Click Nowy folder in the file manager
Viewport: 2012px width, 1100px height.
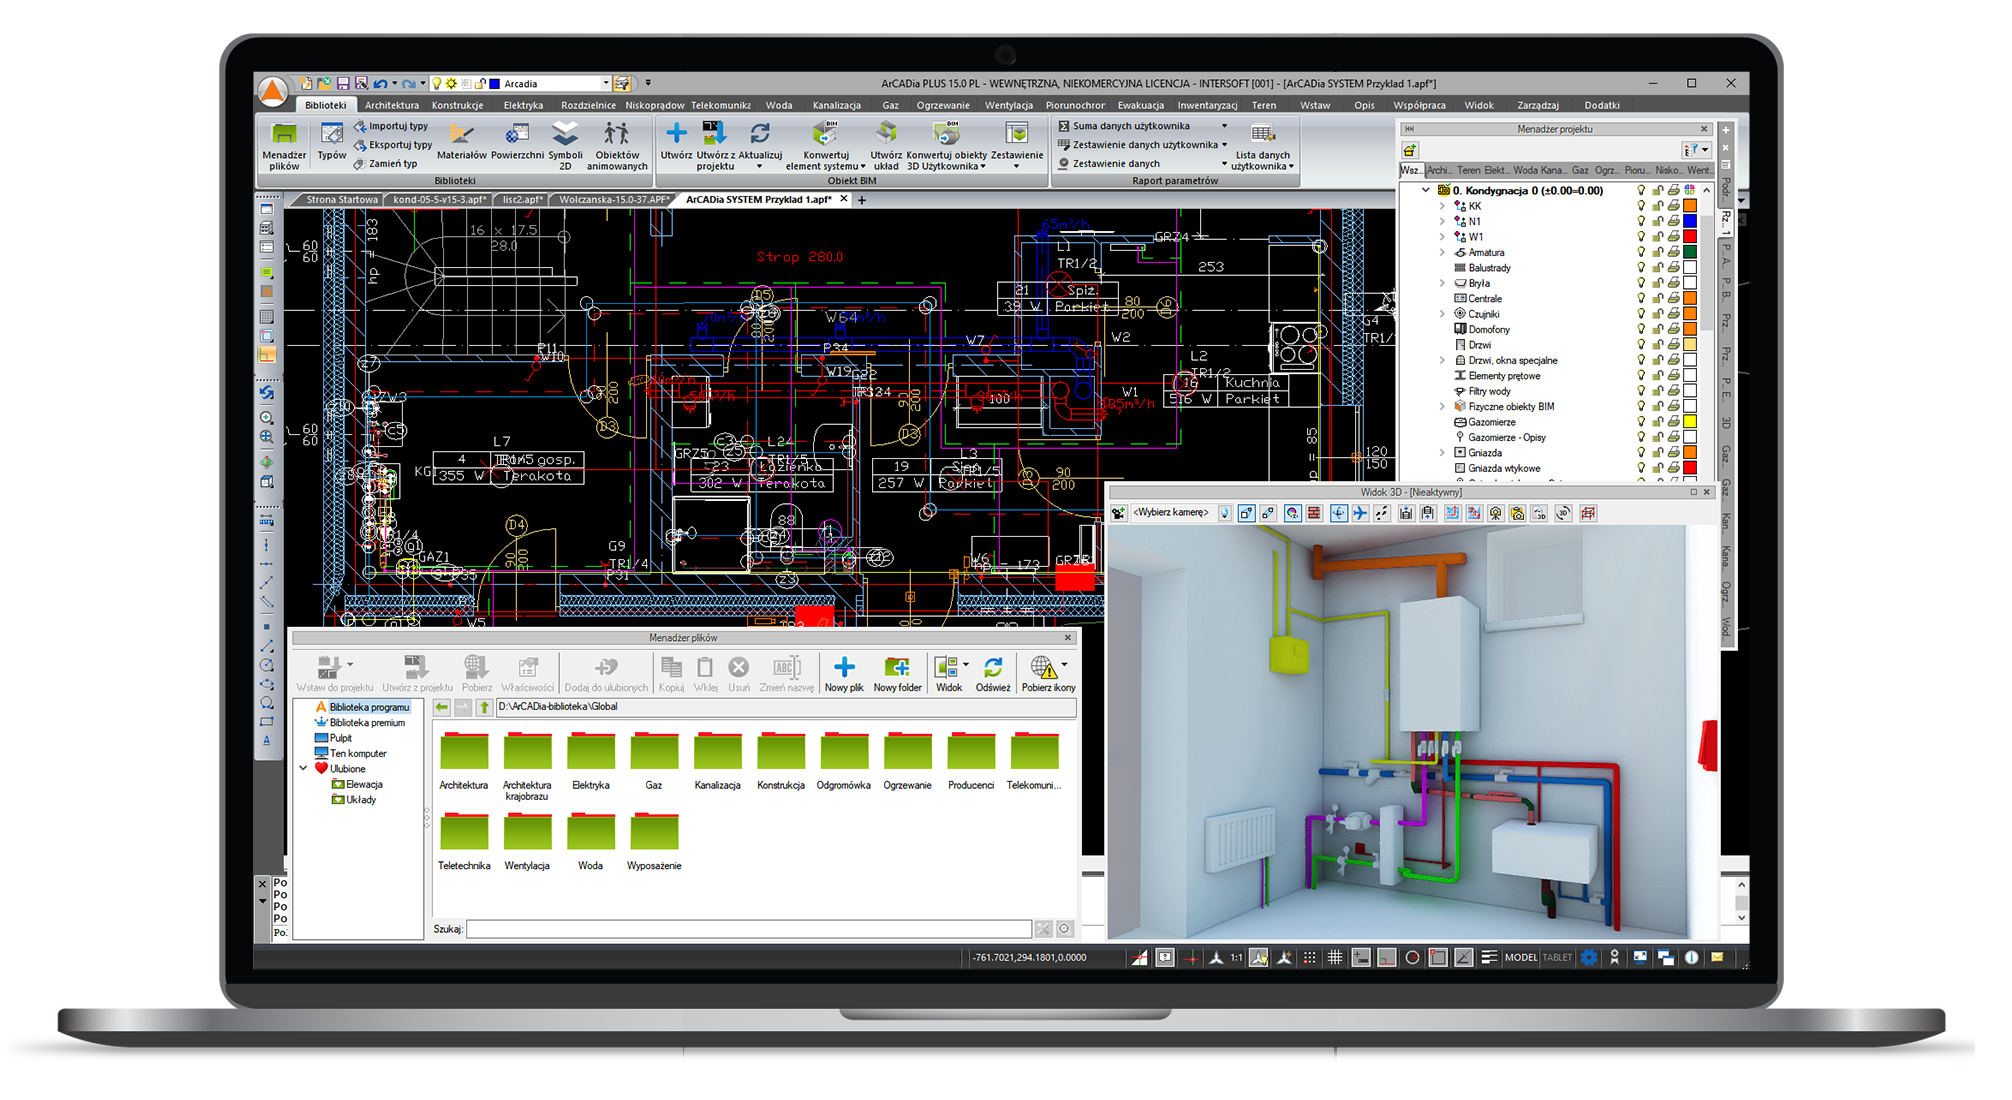point(897,673)
